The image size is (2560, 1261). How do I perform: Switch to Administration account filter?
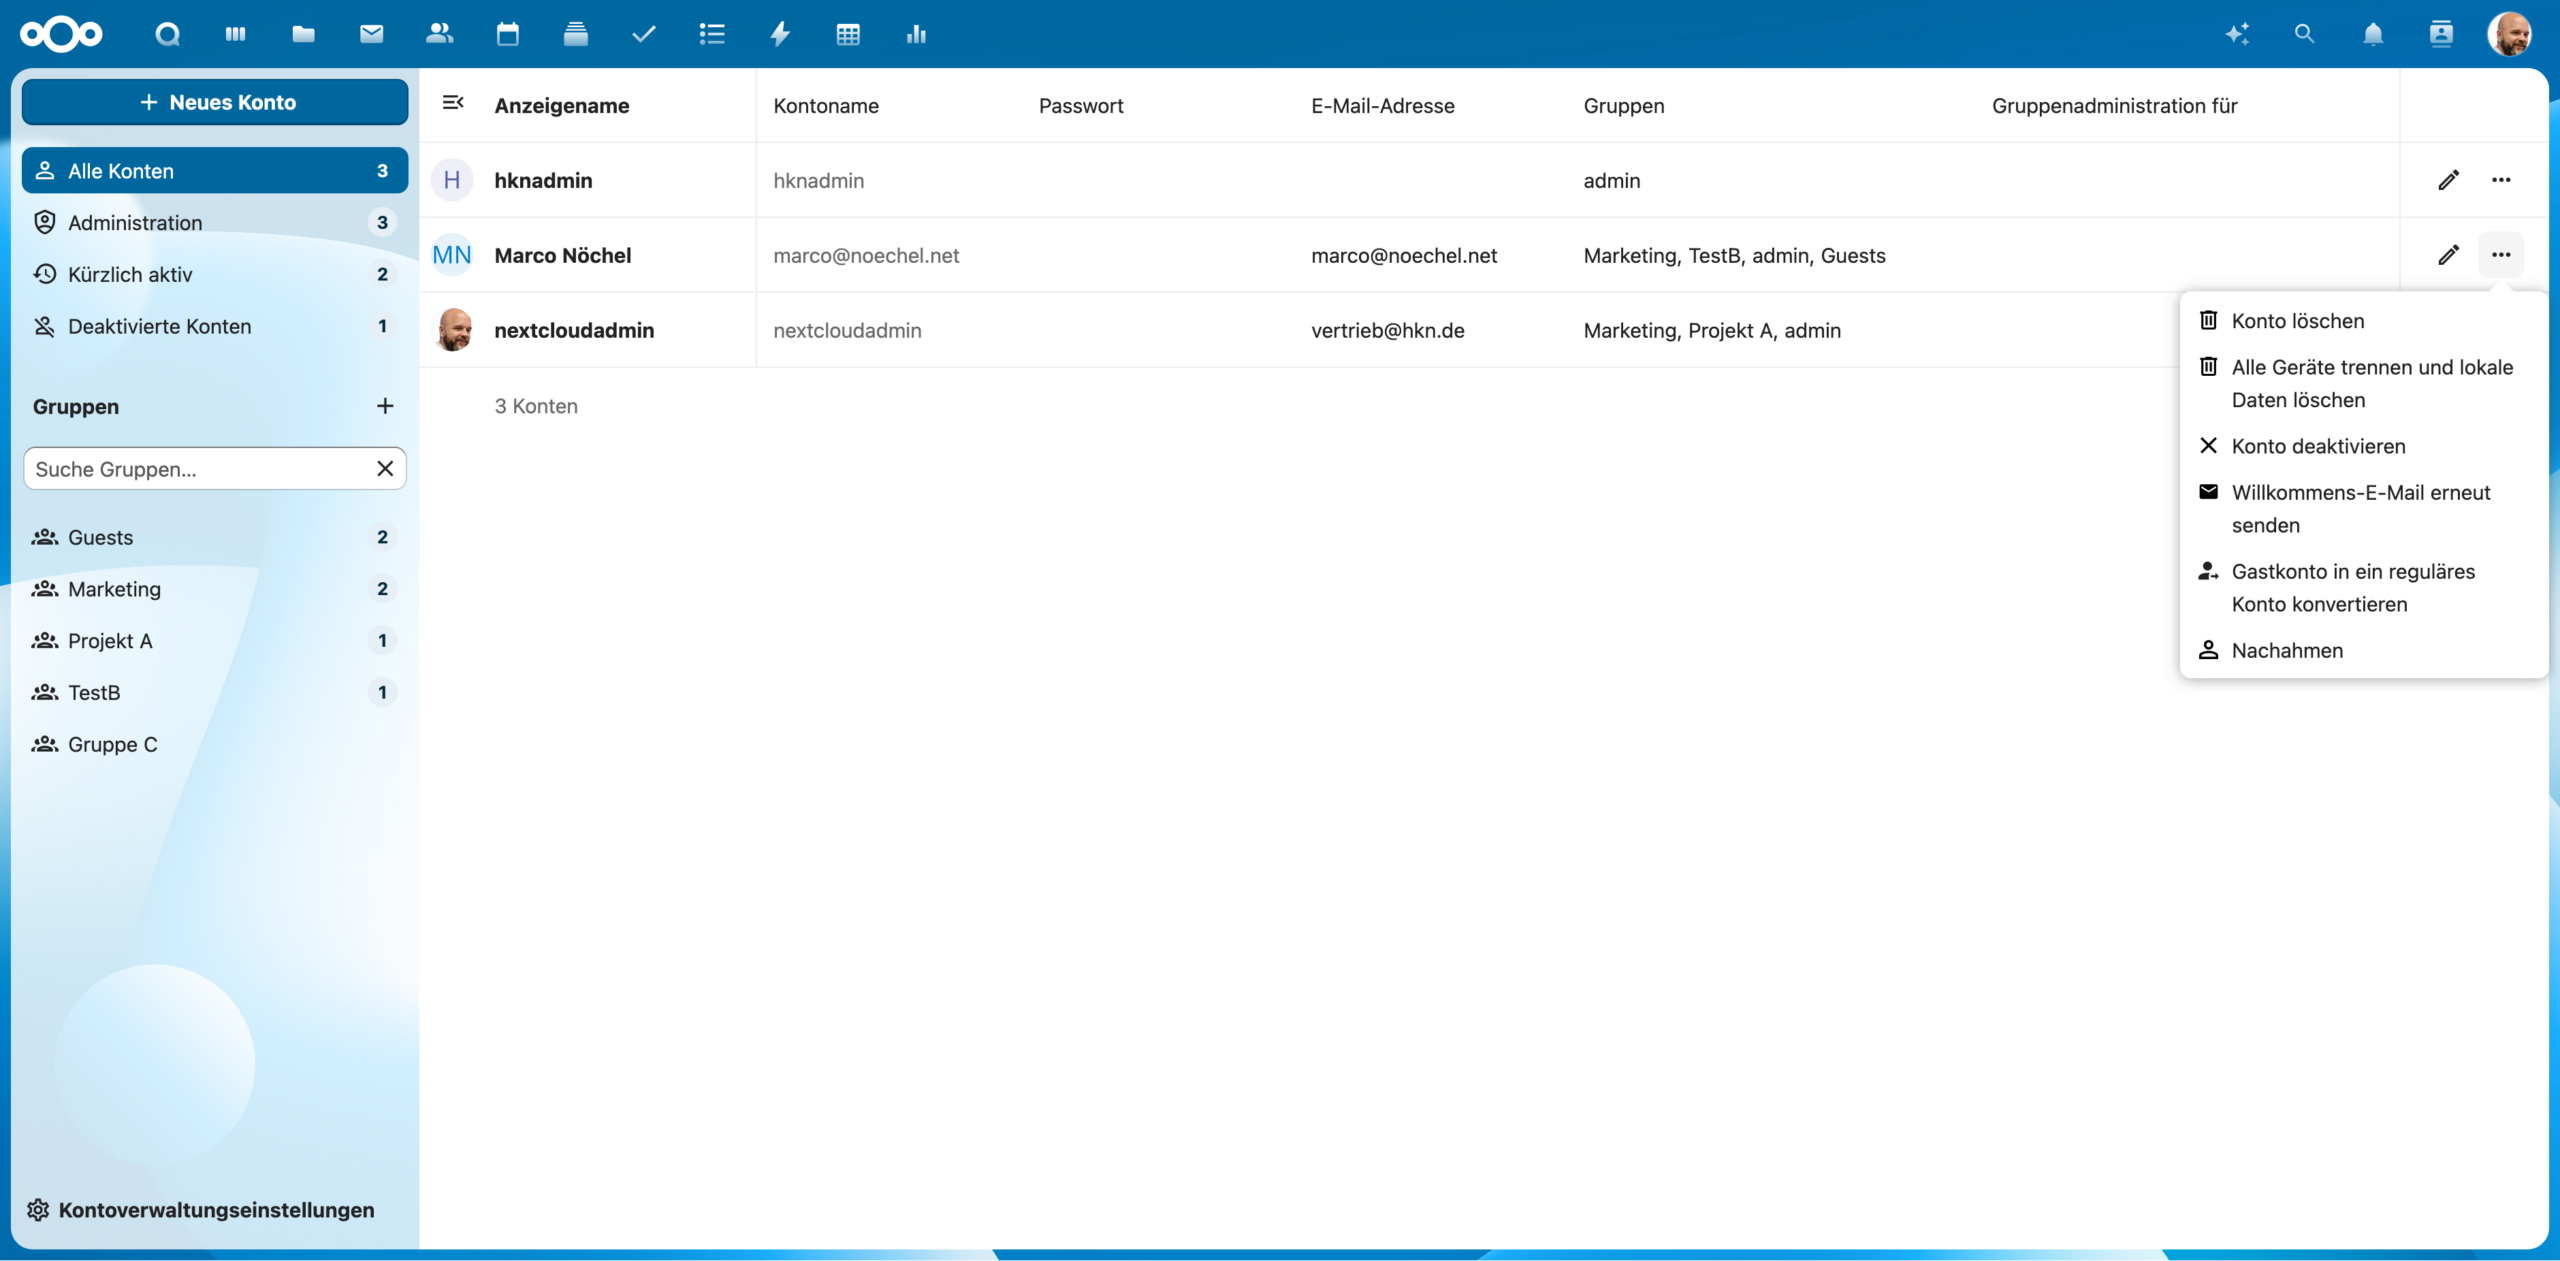133,222
